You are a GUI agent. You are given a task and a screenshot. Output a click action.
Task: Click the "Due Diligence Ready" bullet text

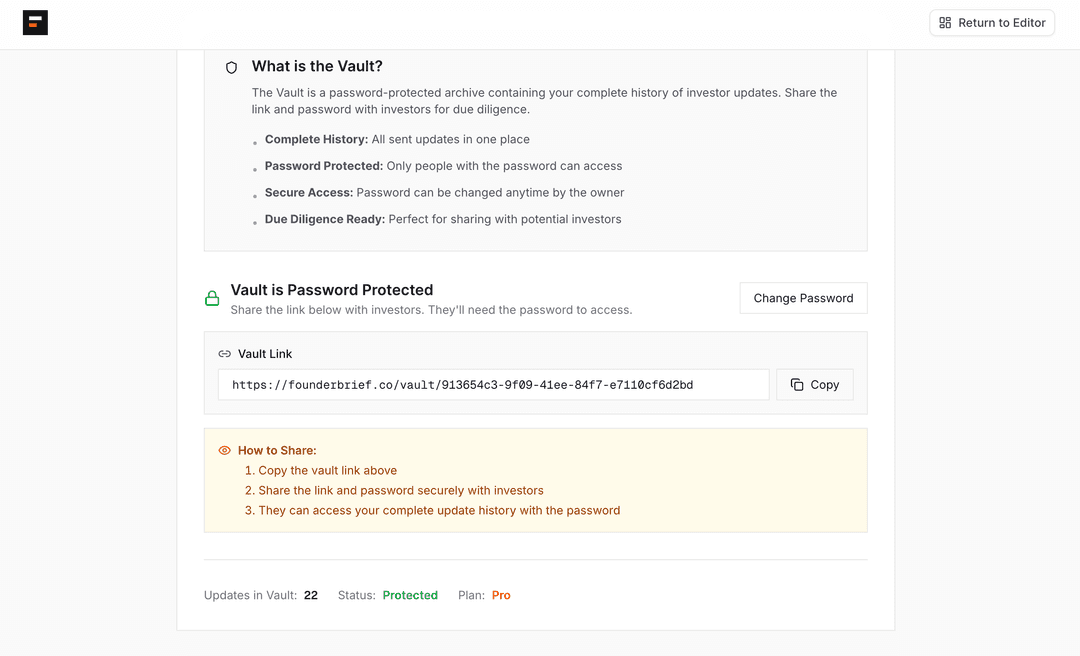325,219
